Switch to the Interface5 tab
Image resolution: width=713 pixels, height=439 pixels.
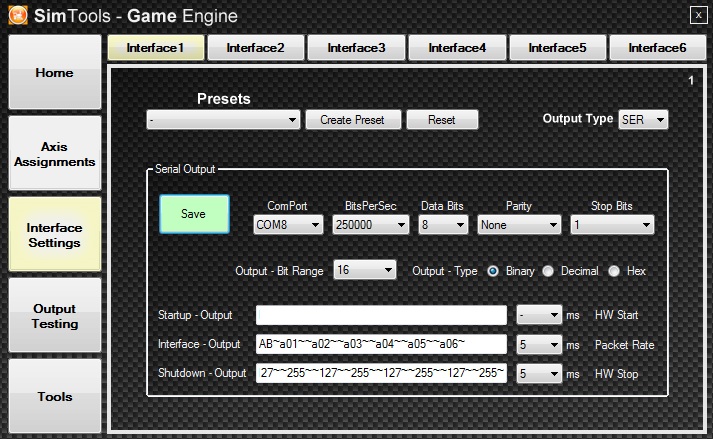(557, 48)
